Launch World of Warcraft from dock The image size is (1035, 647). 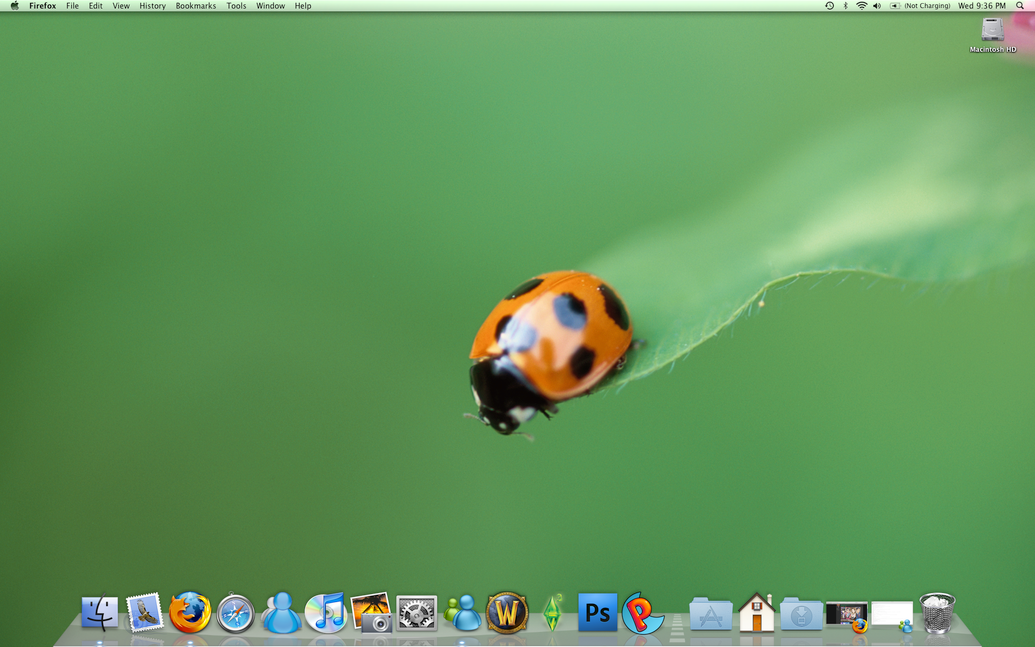click(507, 613)
